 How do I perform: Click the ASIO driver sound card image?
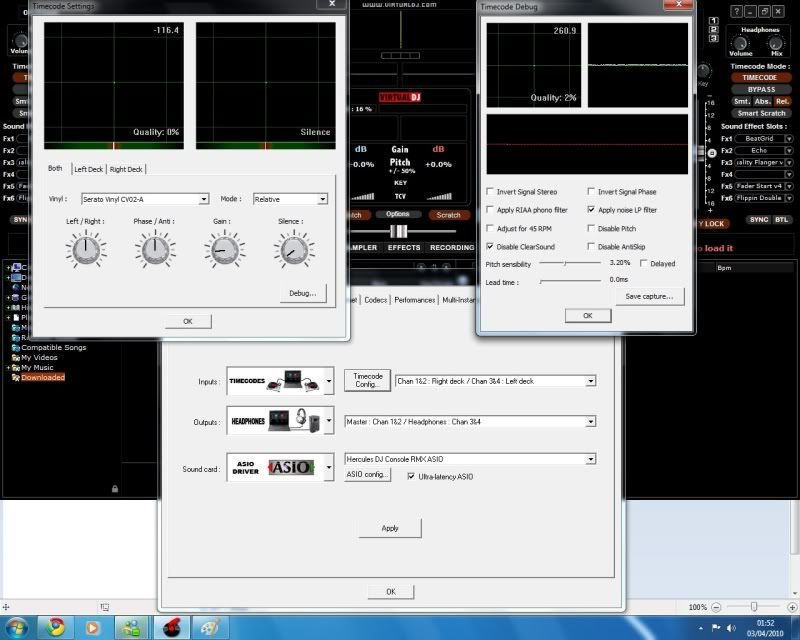tap(275, 467)
